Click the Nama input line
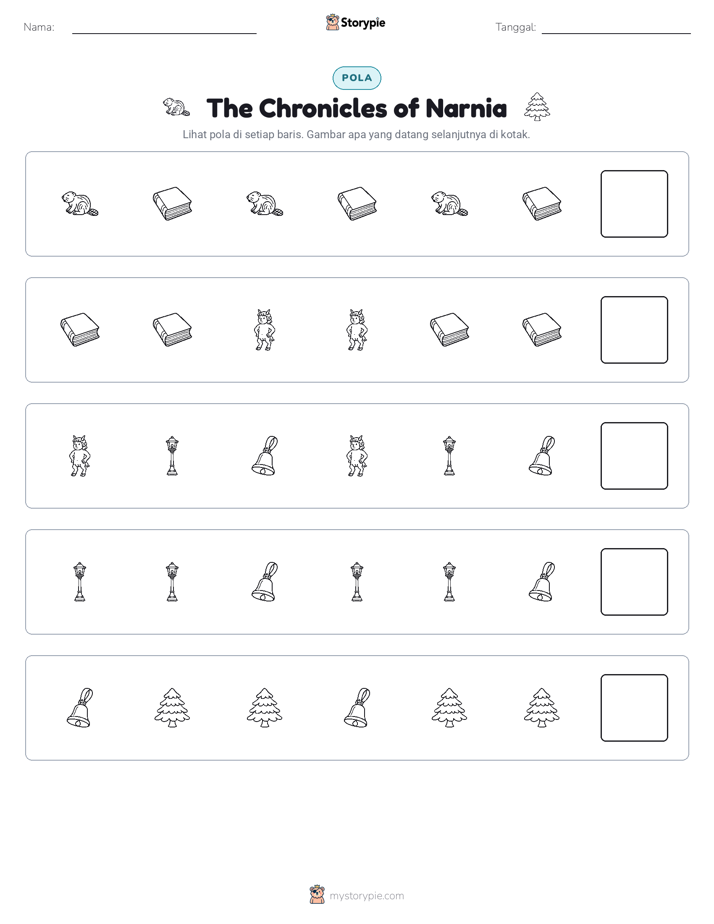Image resolution: width=714 pixels, height=924 pixels. click(x=164, y=28)
